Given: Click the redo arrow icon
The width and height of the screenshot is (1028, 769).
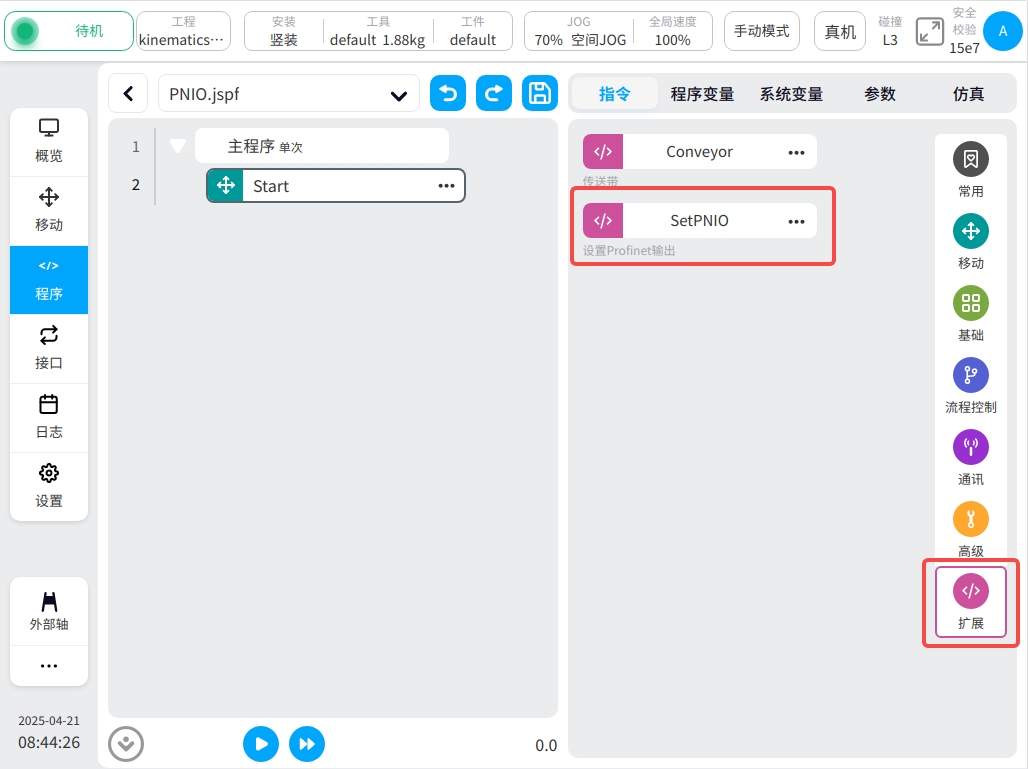Looking at the screenshot, I should tap(494, 94).
